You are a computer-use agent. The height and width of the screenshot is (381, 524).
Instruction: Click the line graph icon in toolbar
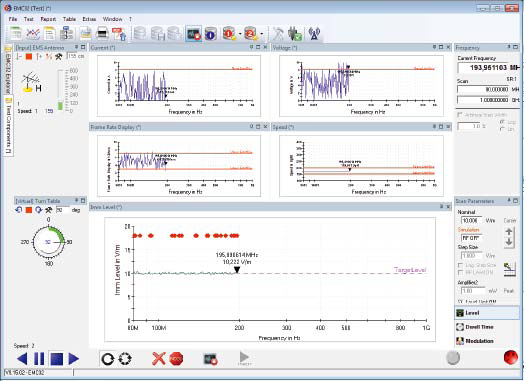click(x=33, y=34)
